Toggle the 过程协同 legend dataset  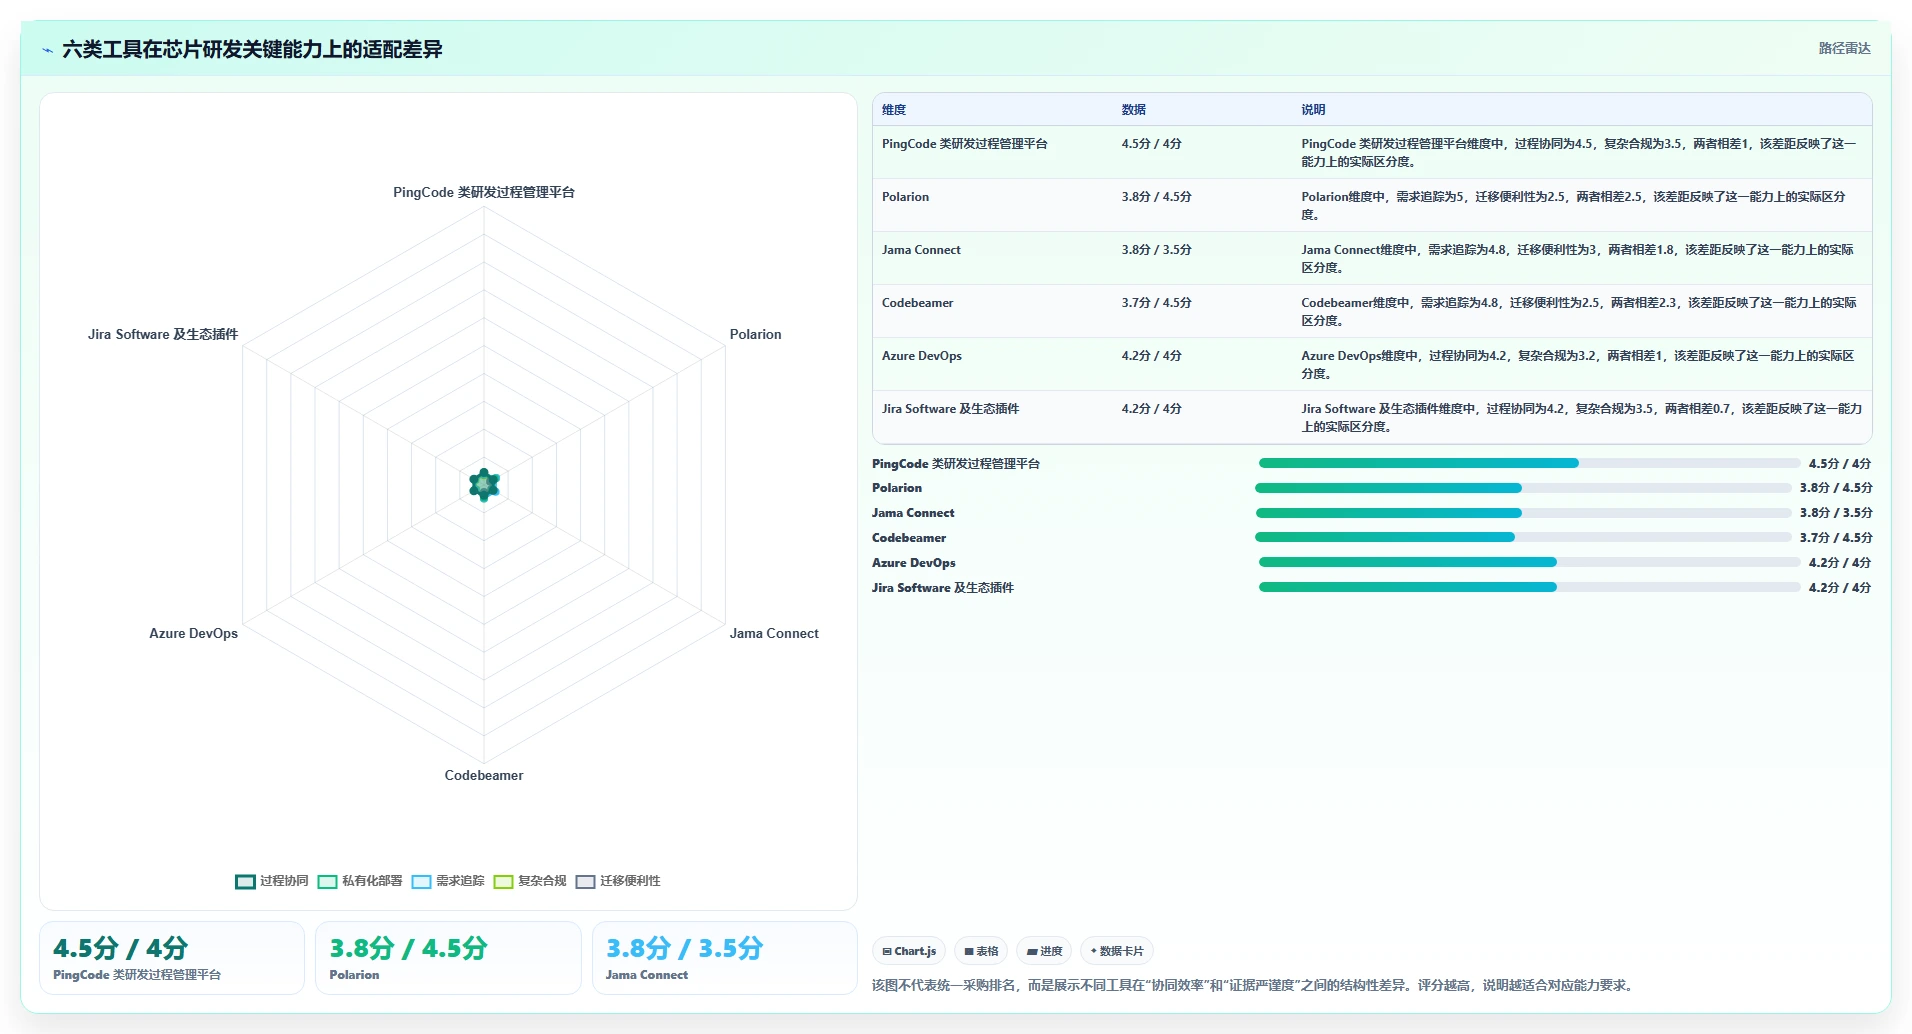(272, 881)
